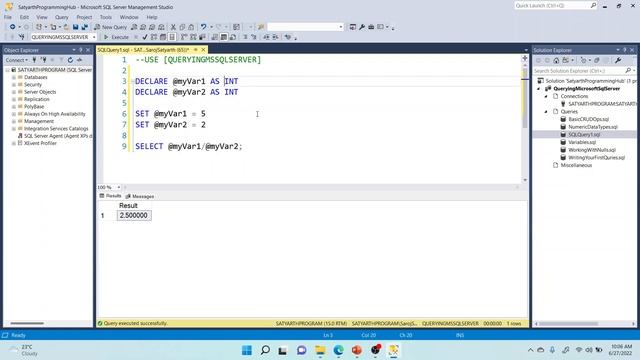Switch to the Messages tab

140,196
